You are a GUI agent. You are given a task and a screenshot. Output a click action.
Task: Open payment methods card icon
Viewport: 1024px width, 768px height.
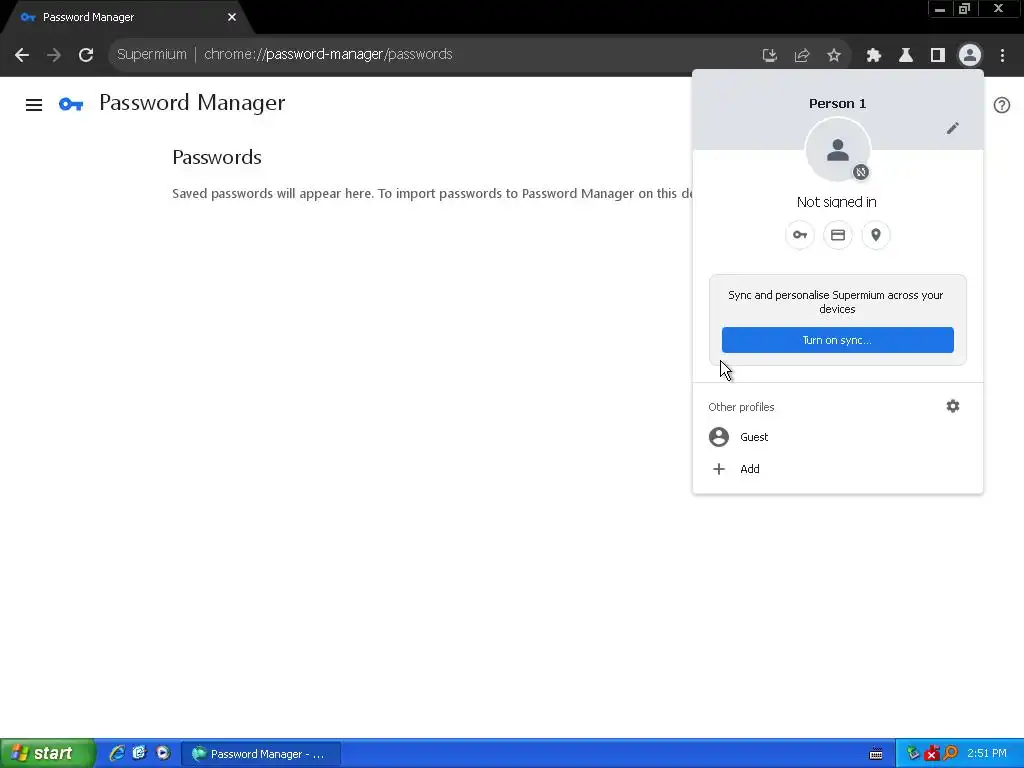[x=838, y=235]
